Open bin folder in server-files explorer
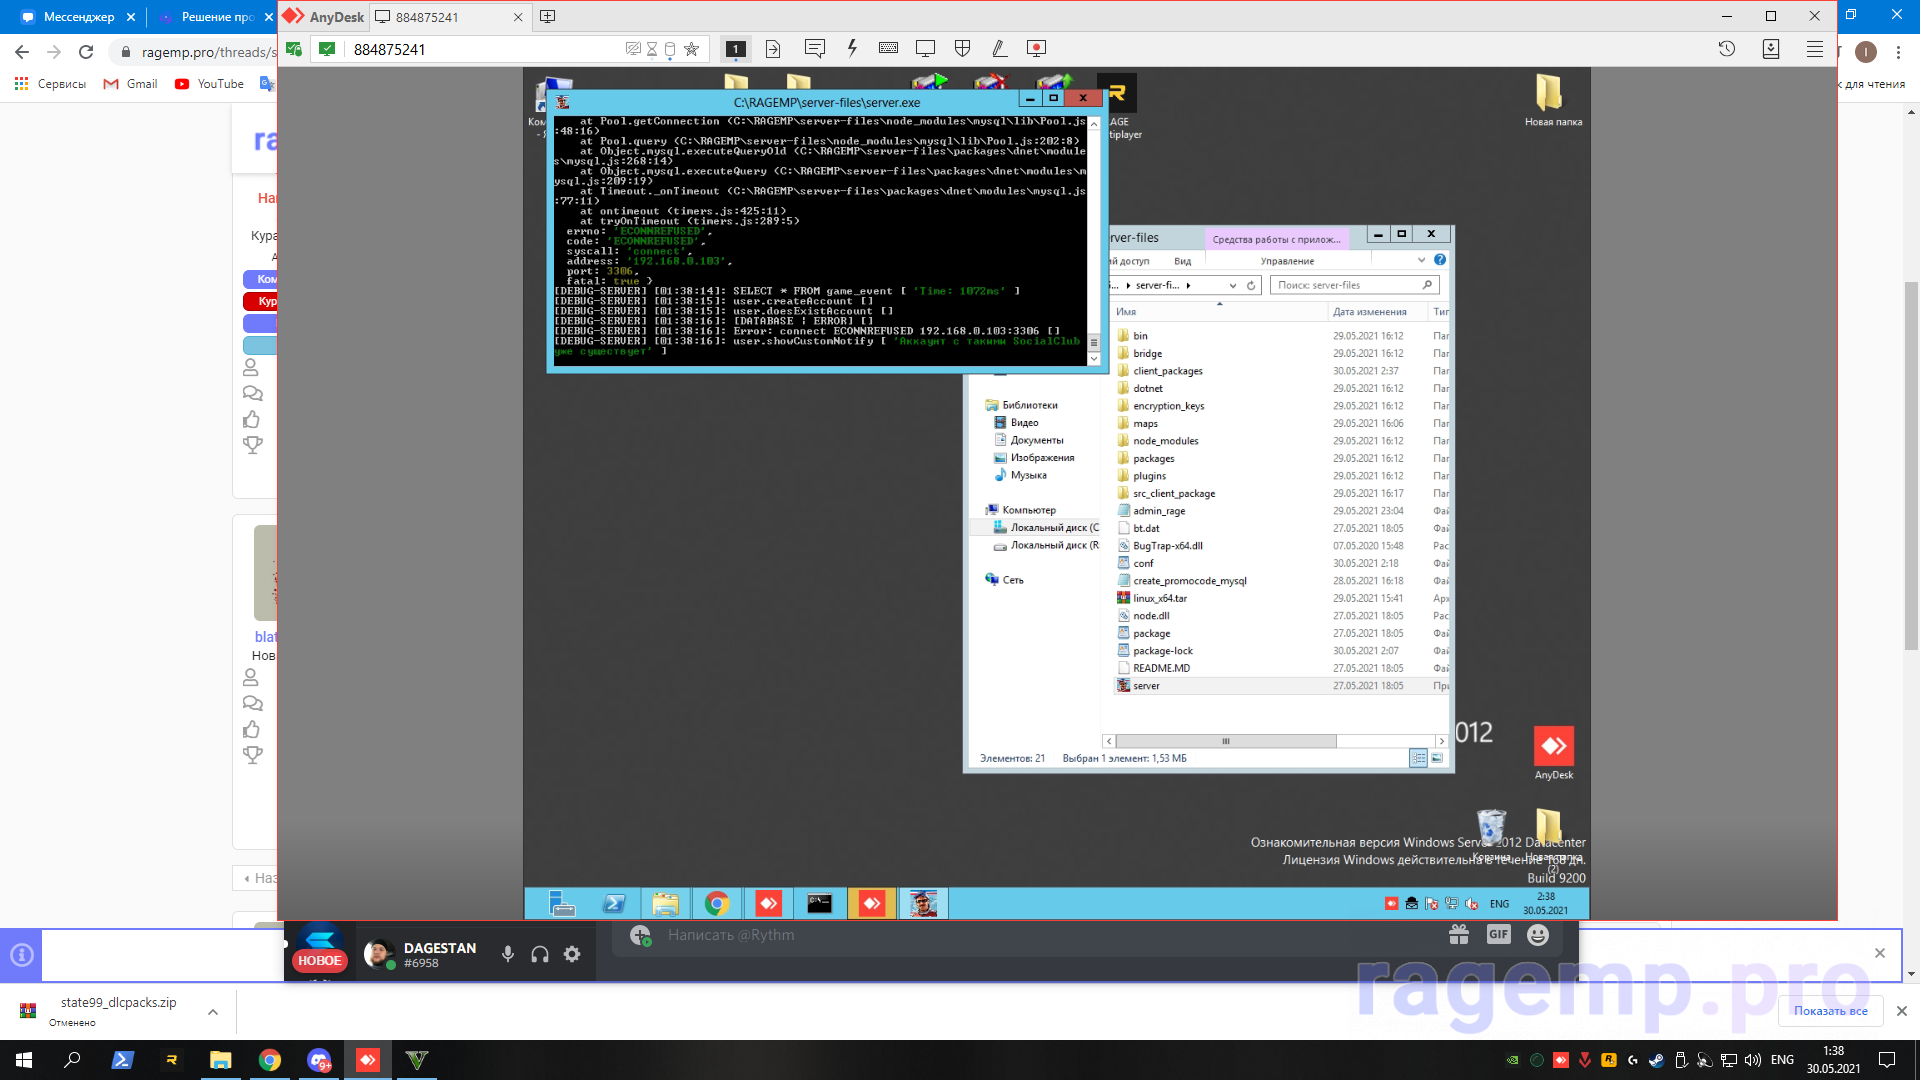Viewport: 1920px width, 1080px height. click(1140, 336)
